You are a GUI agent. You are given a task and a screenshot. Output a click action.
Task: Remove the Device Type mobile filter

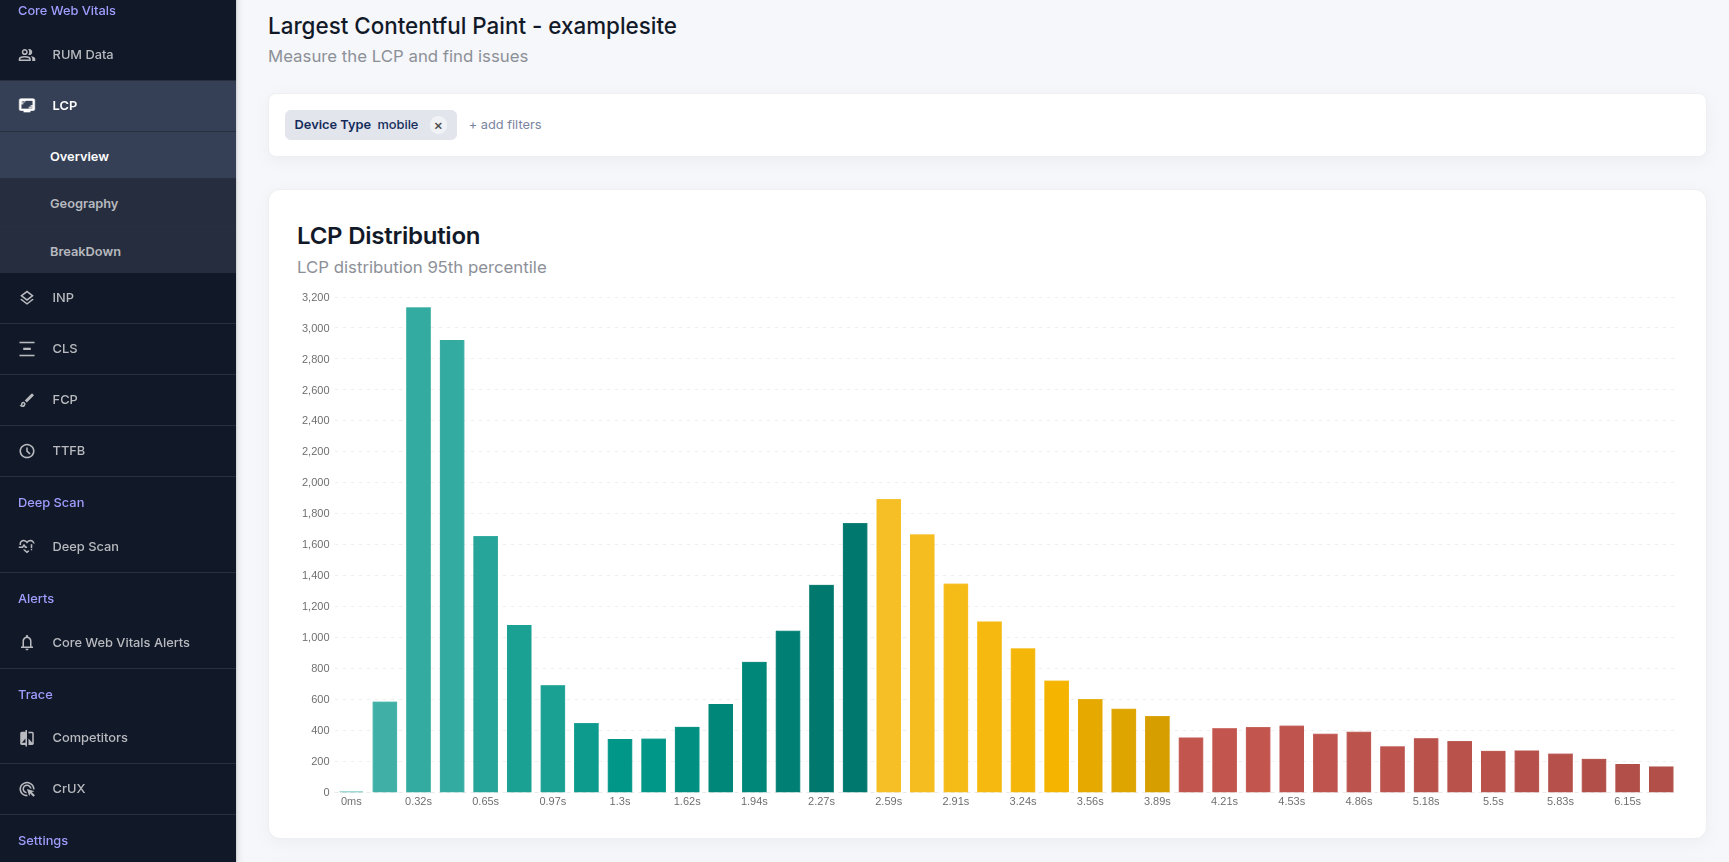438,126
